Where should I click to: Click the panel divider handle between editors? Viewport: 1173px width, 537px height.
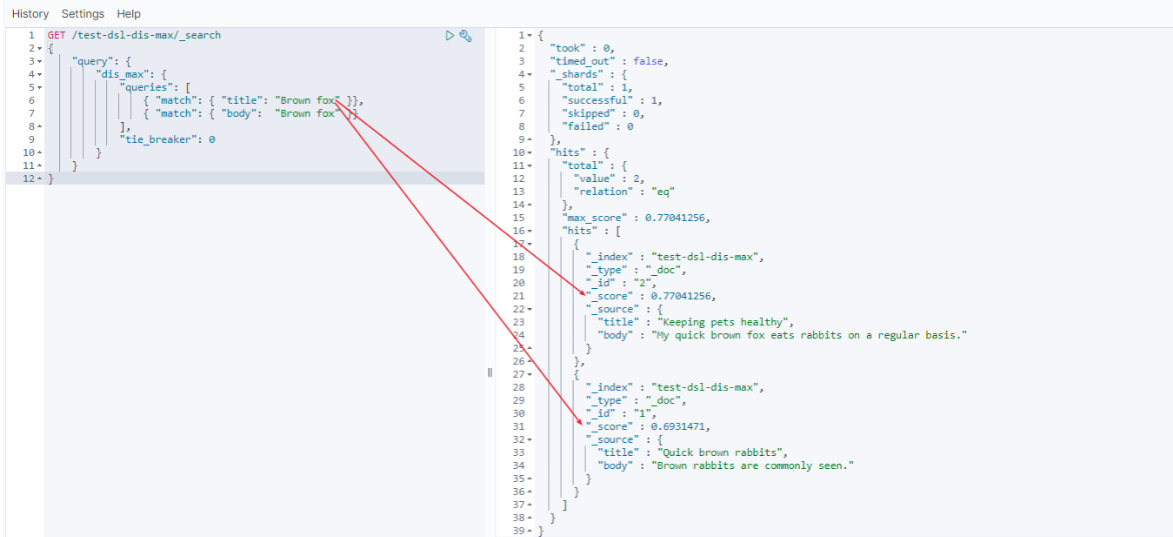(x=490, y=372)
